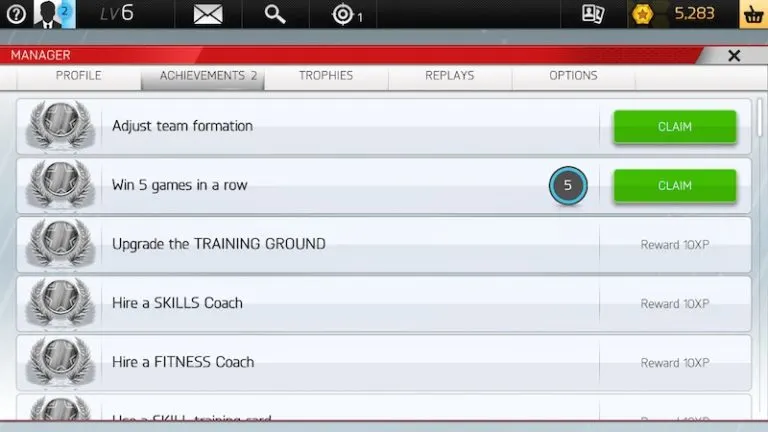This screenshot has height=432, width=768.
Task: Open the mail envelope inbox
Action: click(x=207, y=14)
